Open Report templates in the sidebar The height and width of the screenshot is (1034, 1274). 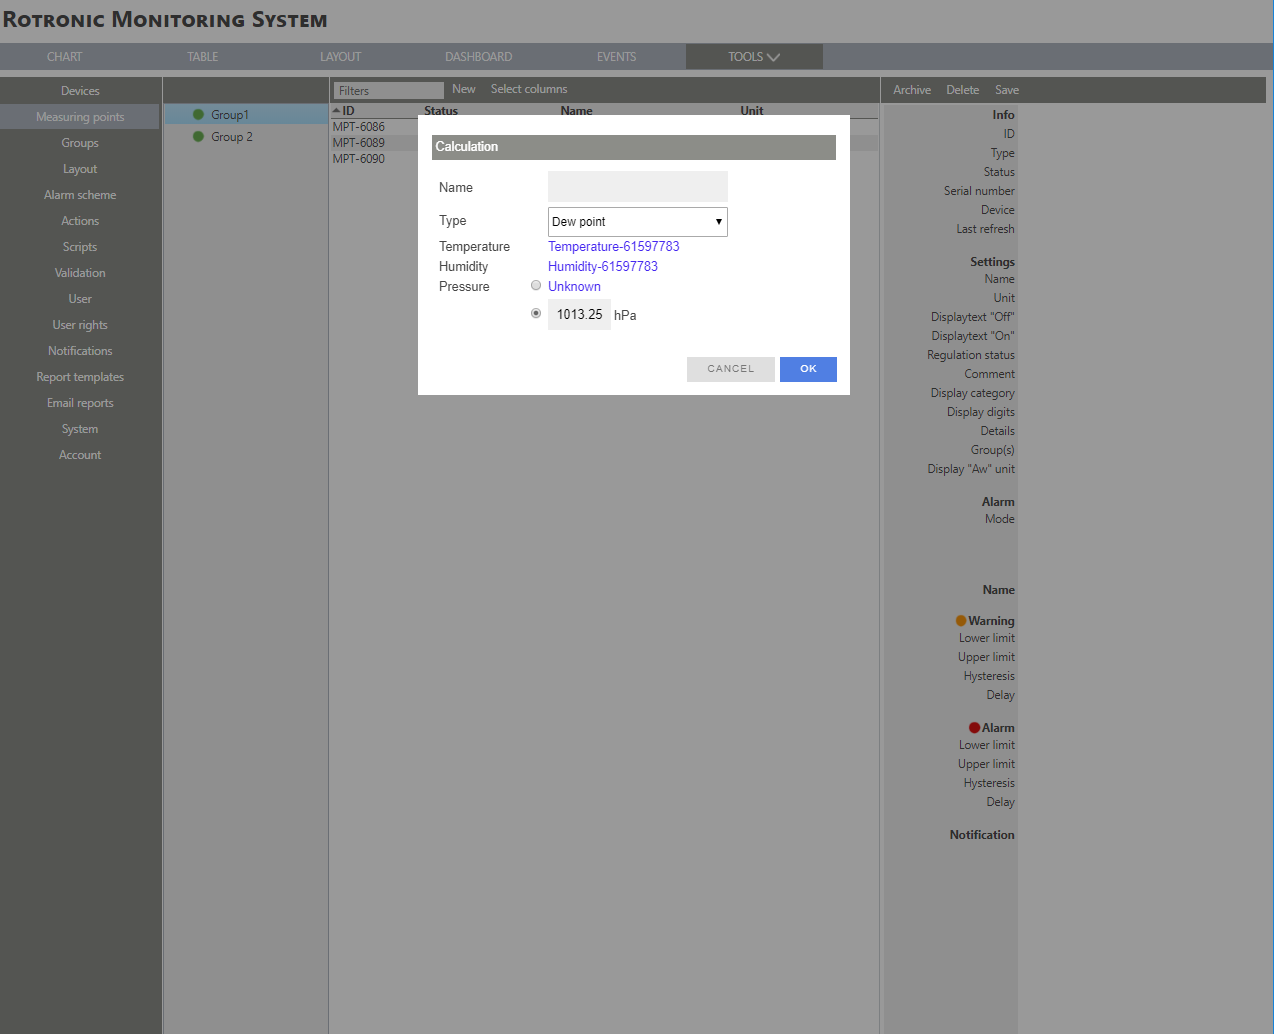pos(80,377)
